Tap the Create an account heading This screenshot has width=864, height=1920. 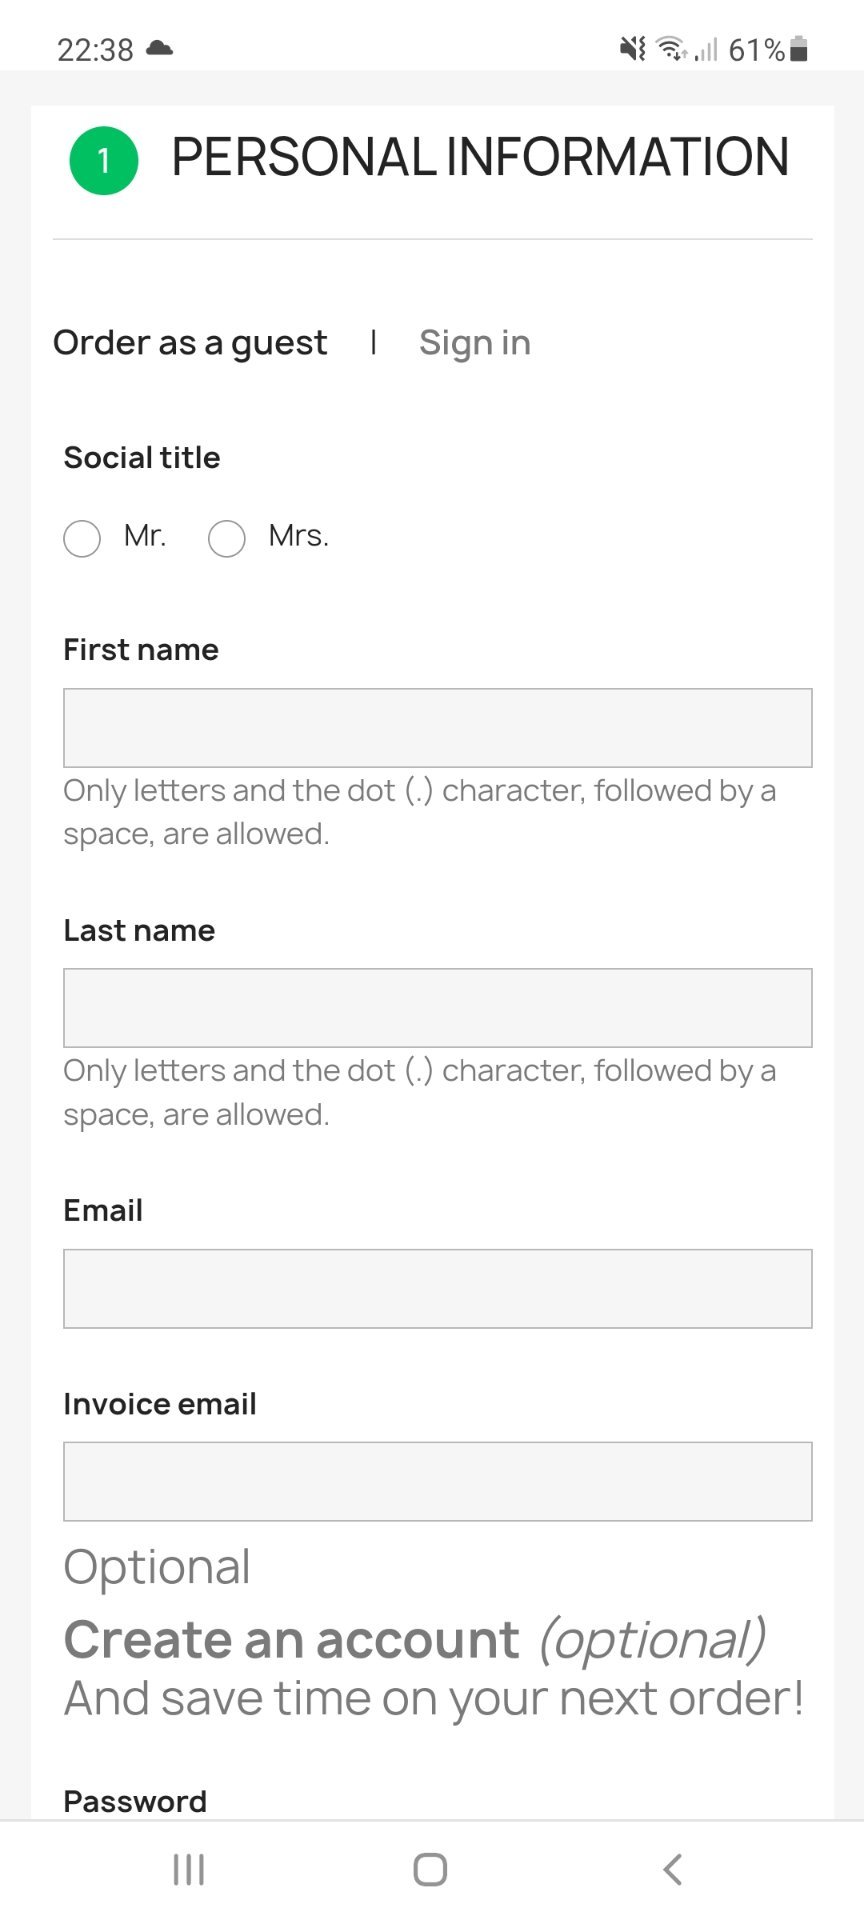click(x=291, y=1640)
